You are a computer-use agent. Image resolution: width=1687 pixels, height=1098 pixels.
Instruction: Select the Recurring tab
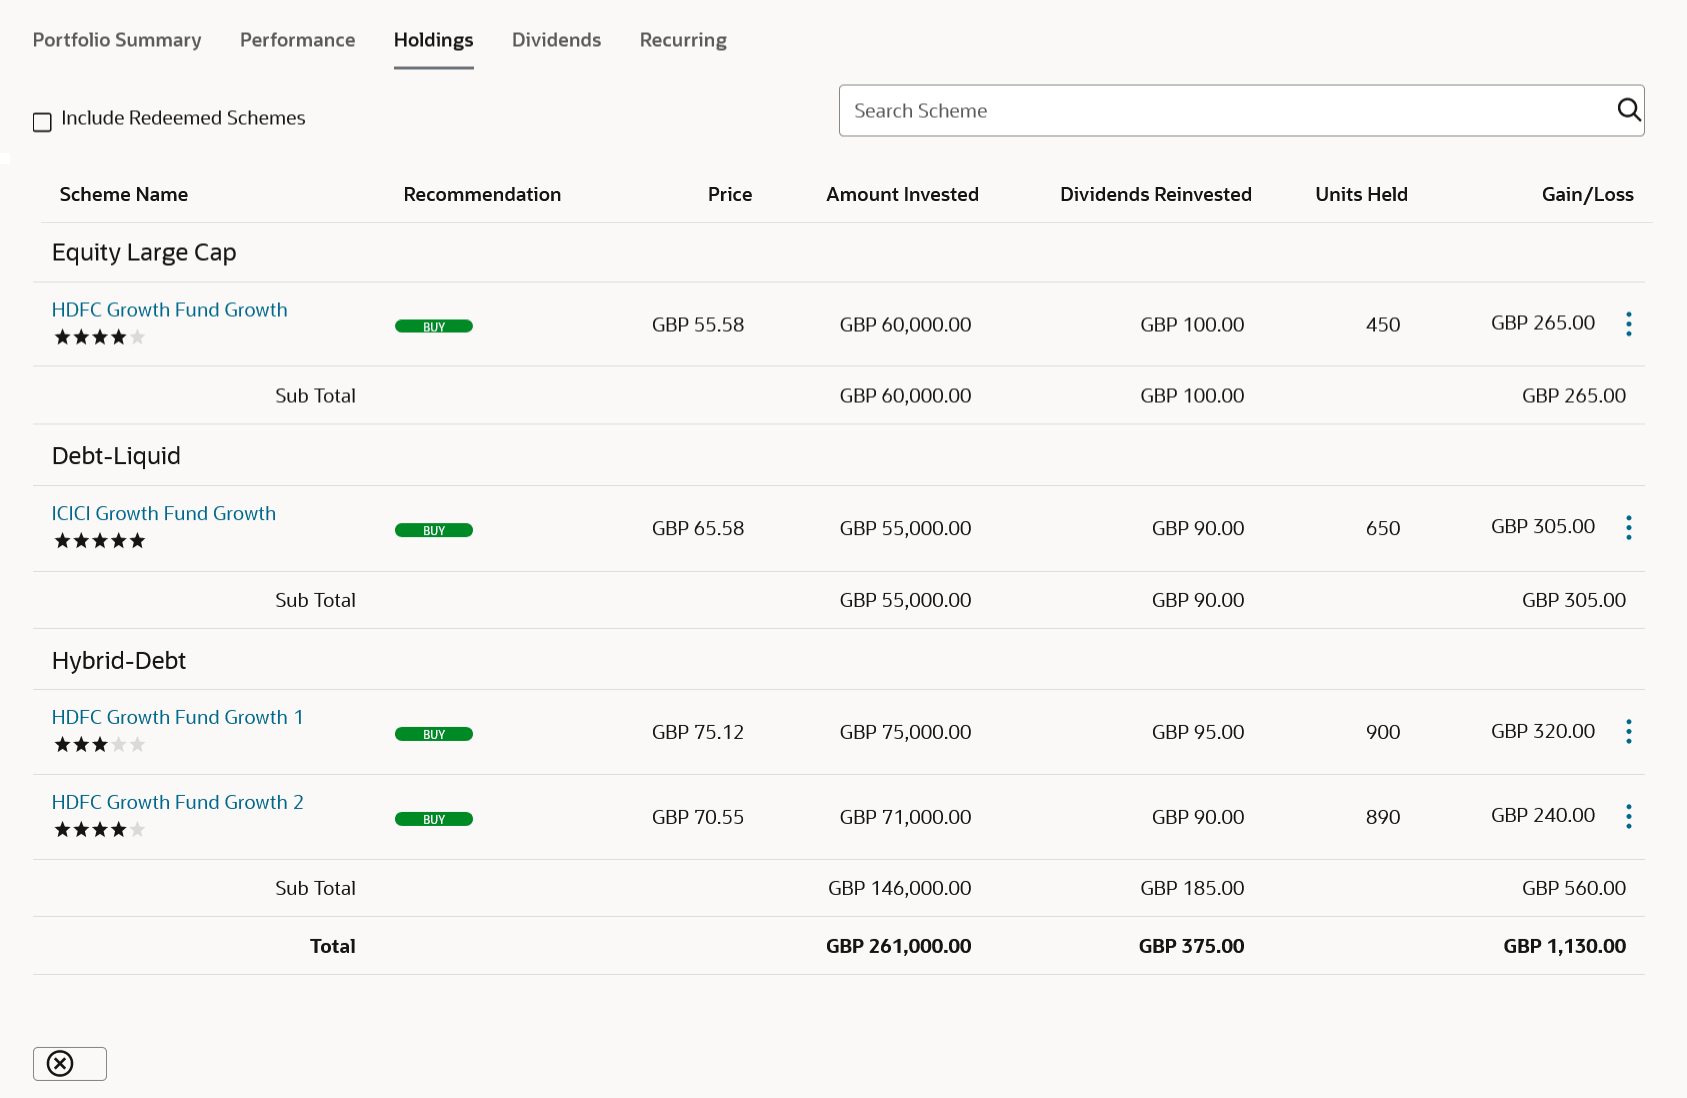coord(683,40)
